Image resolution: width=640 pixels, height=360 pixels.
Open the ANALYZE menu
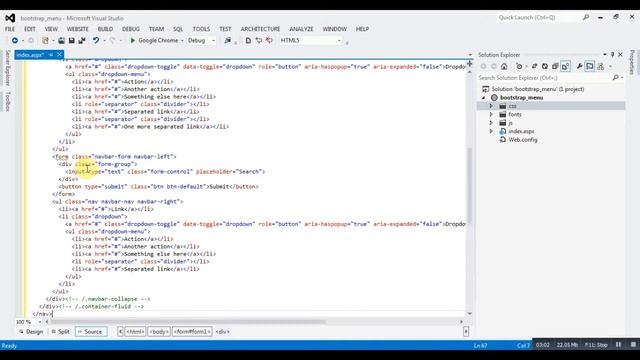[x=301, y=29]
